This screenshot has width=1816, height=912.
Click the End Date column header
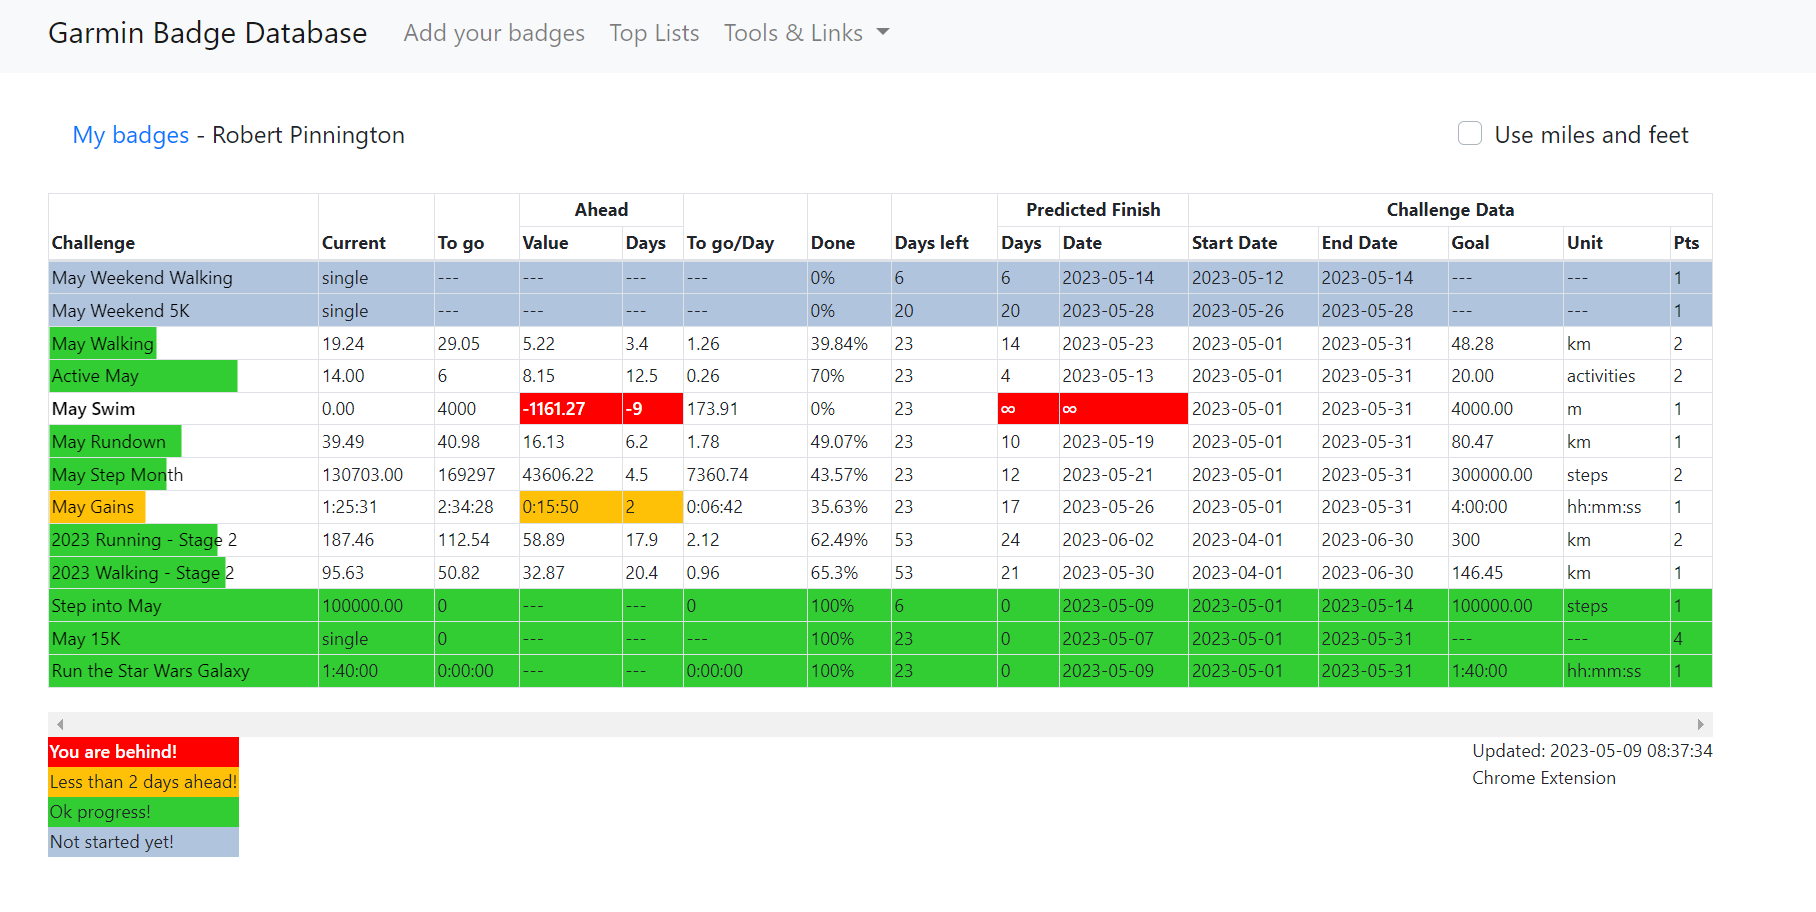[1359, 243]
